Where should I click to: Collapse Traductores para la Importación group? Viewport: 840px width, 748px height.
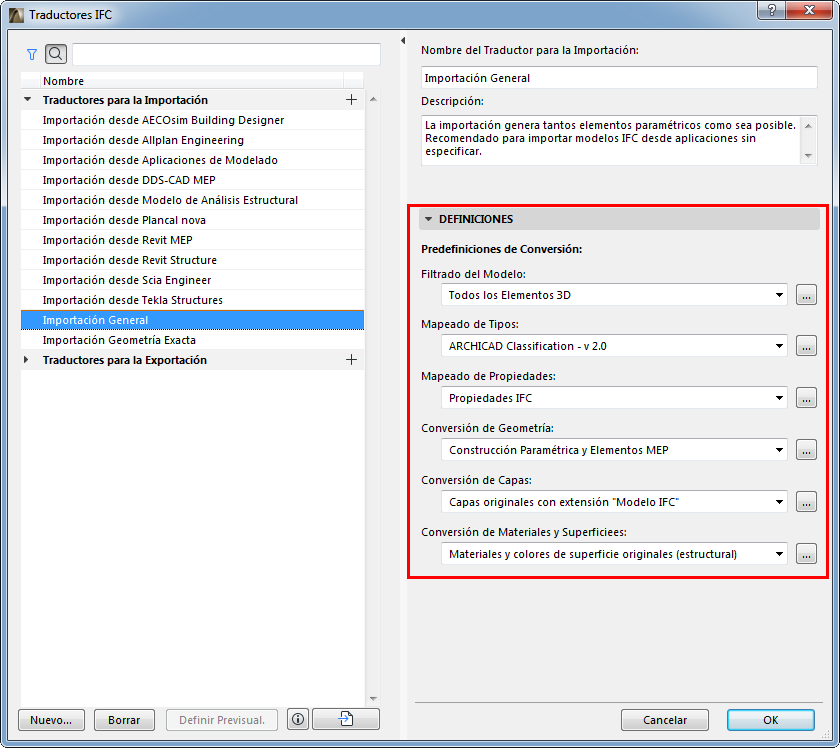pos(27,100)
